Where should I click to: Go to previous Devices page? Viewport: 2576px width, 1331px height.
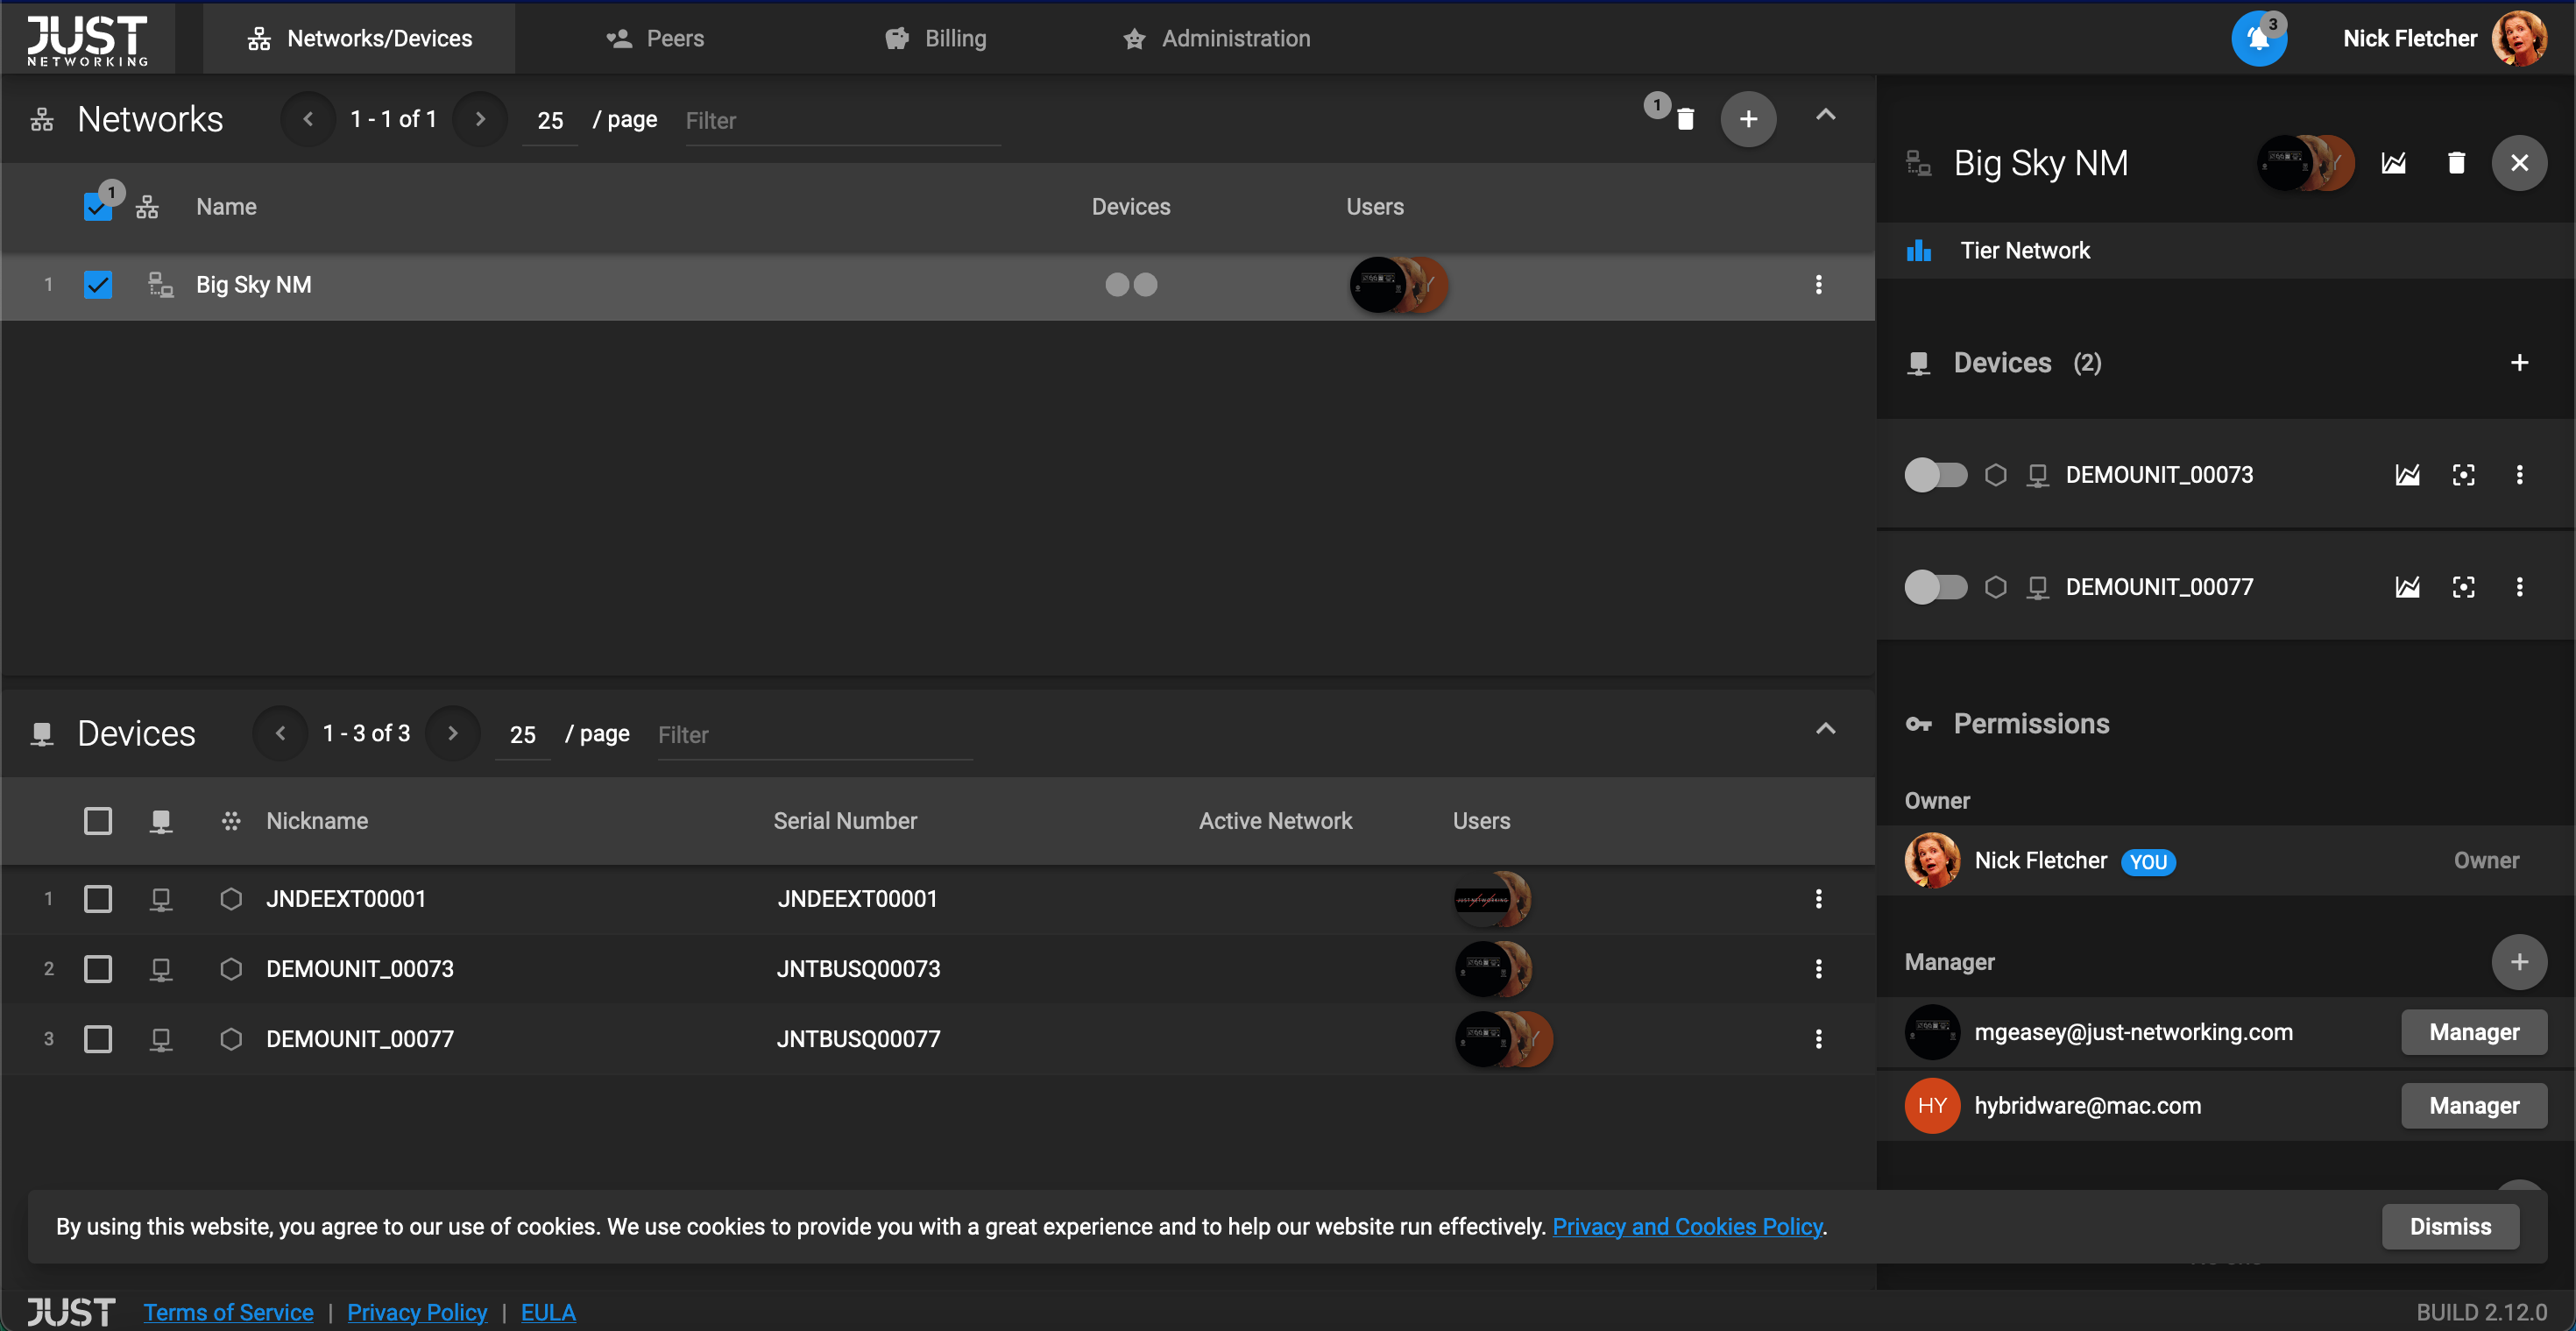click(x=280, y=733)
